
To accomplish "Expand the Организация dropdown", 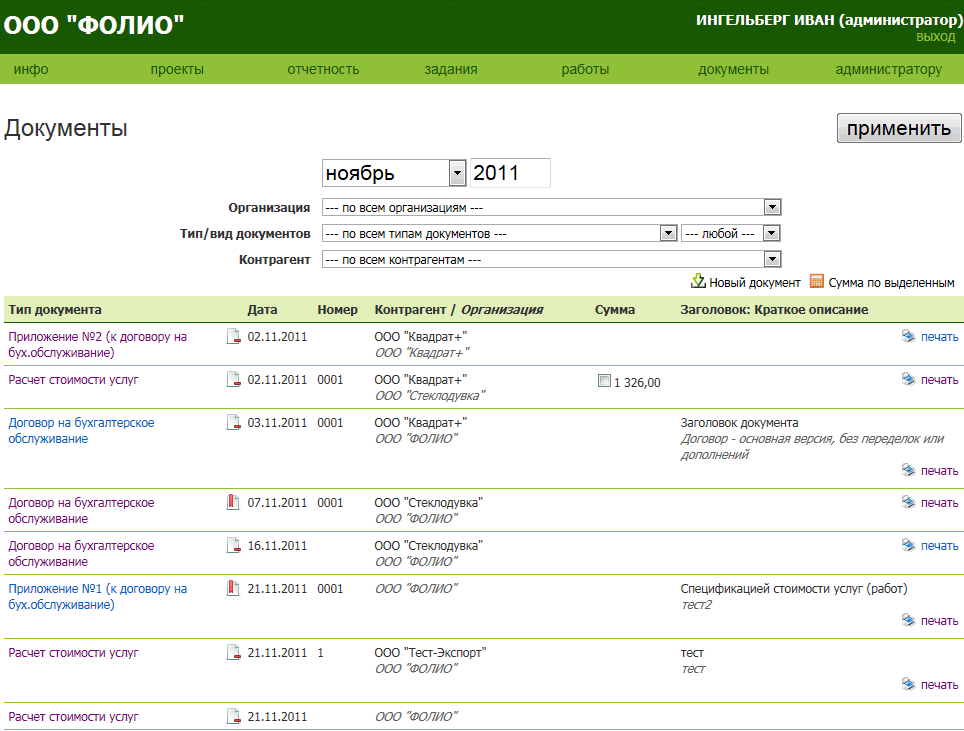I will click(x=772, y=207).
